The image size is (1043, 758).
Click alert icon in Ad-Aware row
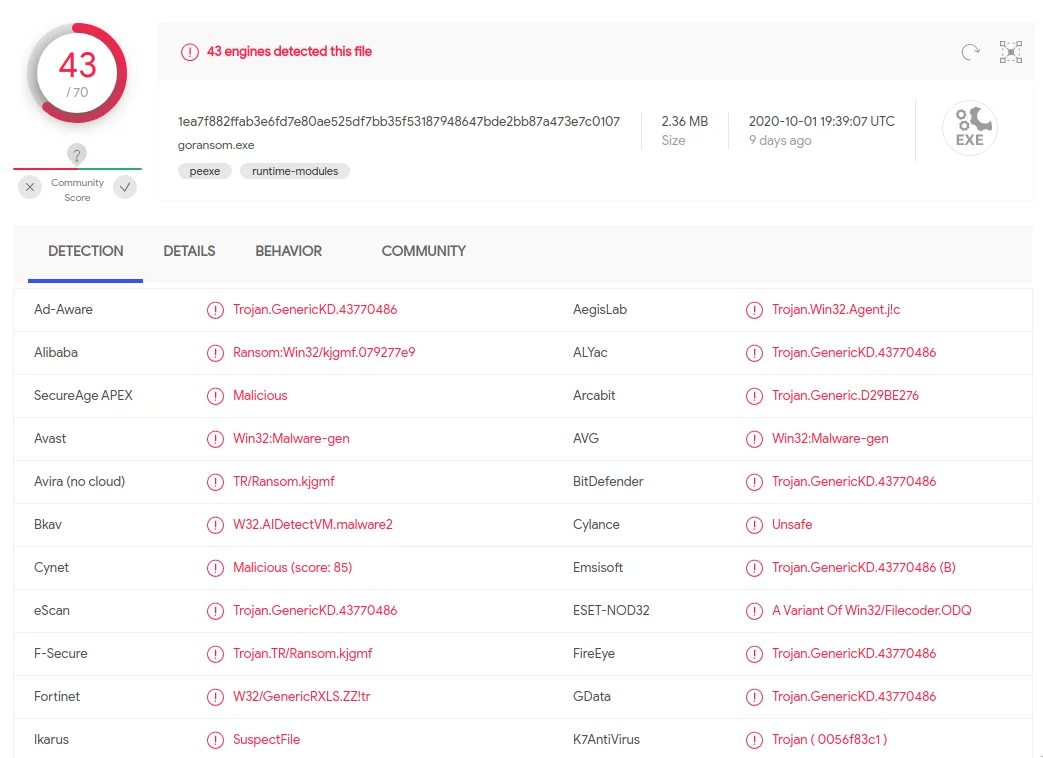click(x=215, y=310)
